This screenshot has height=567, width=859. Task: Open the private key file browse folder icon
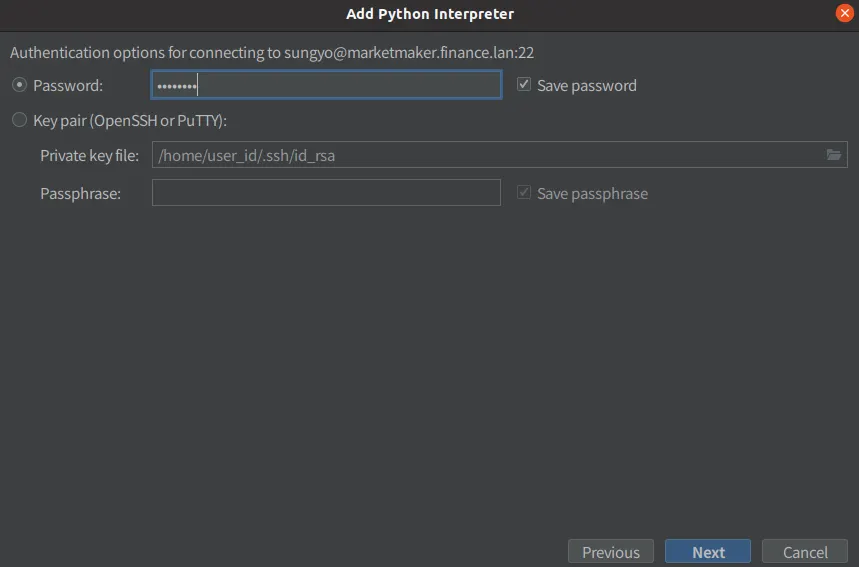click(833, 155)
